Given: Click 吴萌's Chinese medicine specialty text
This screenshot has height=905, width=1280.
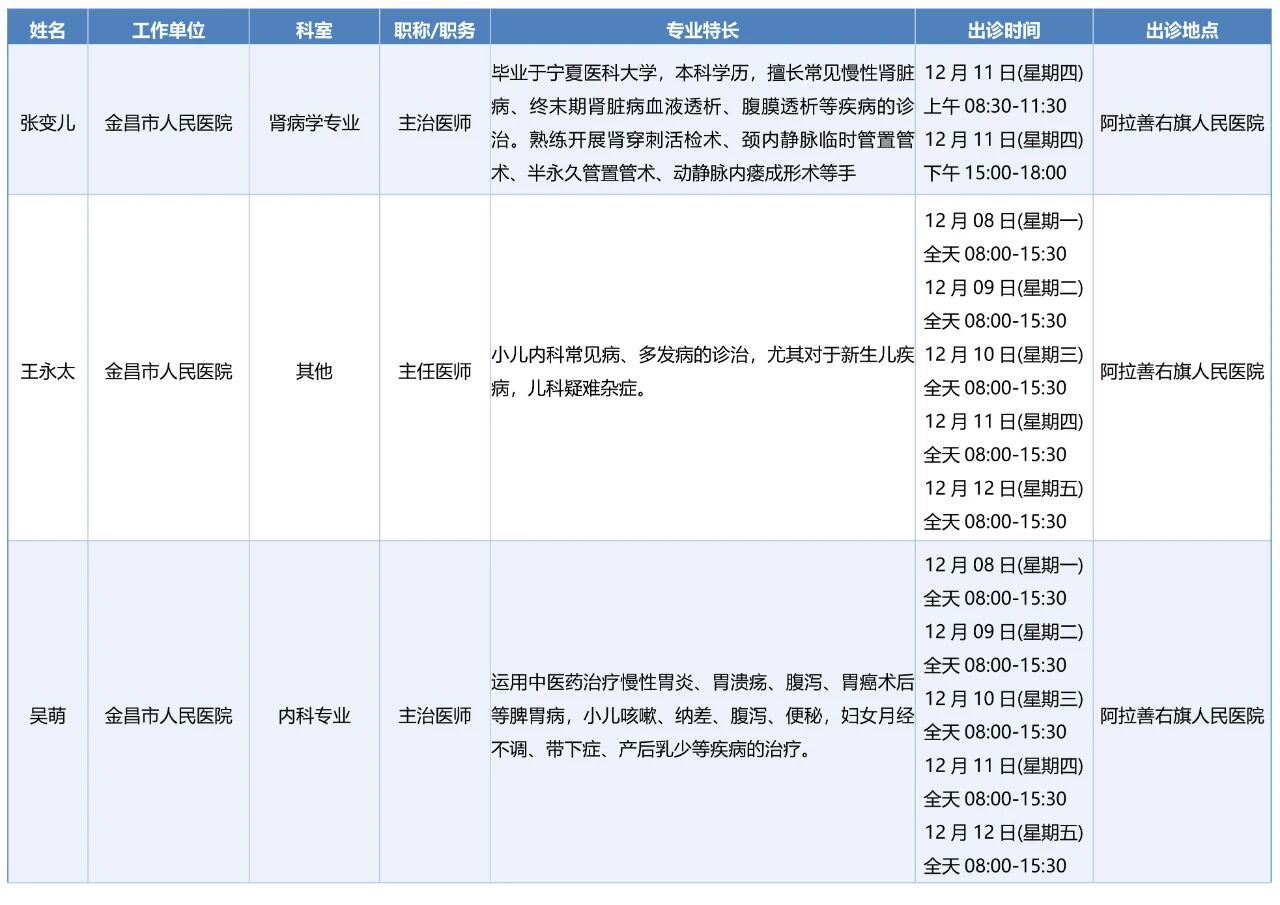Looking at the screenshot, I should click(x=702, y=716).
